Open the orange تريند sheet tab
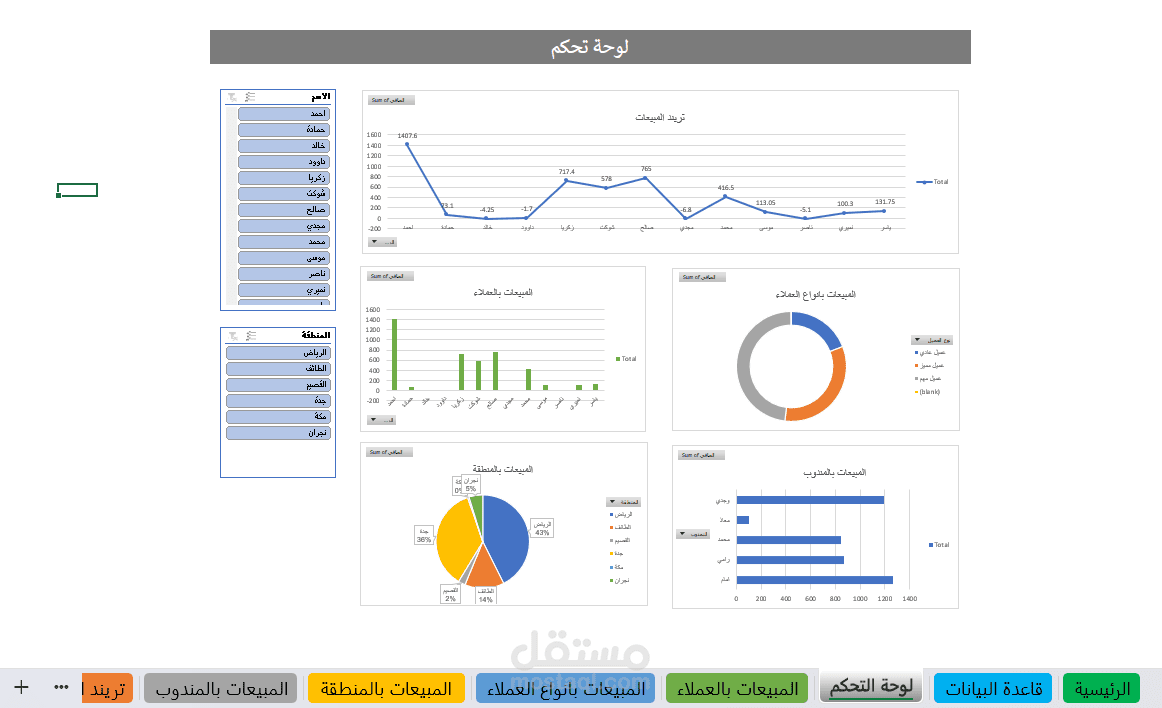This screenshot has height=708, width=1162. [x=107, y=689]
